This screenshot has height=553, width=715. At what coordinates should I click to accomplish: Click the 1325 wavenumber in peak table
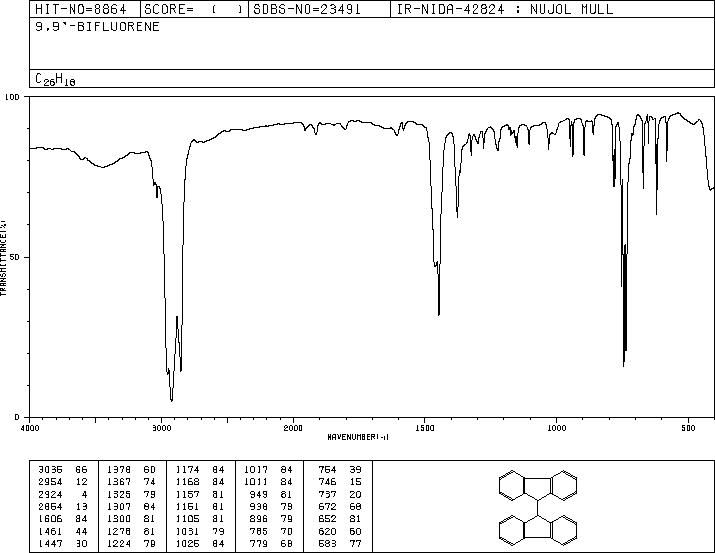(x=119, y=494)
